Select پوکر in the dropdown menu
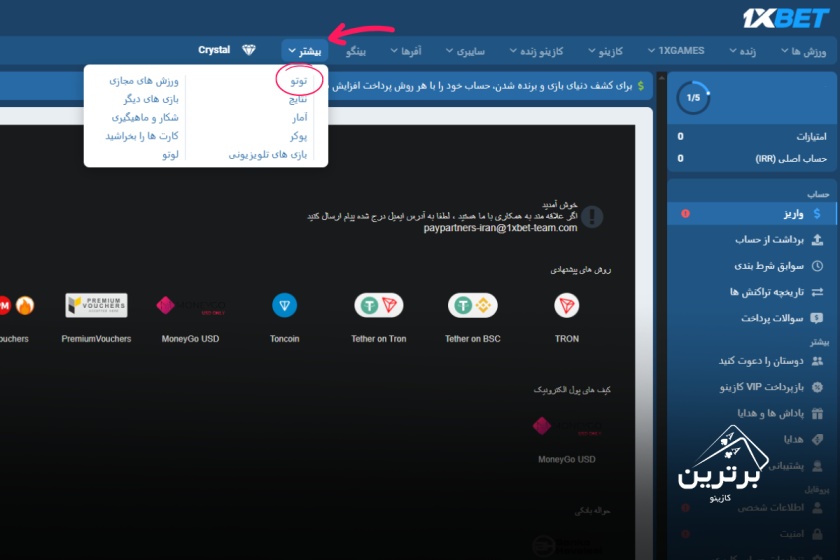 (298, 136)
